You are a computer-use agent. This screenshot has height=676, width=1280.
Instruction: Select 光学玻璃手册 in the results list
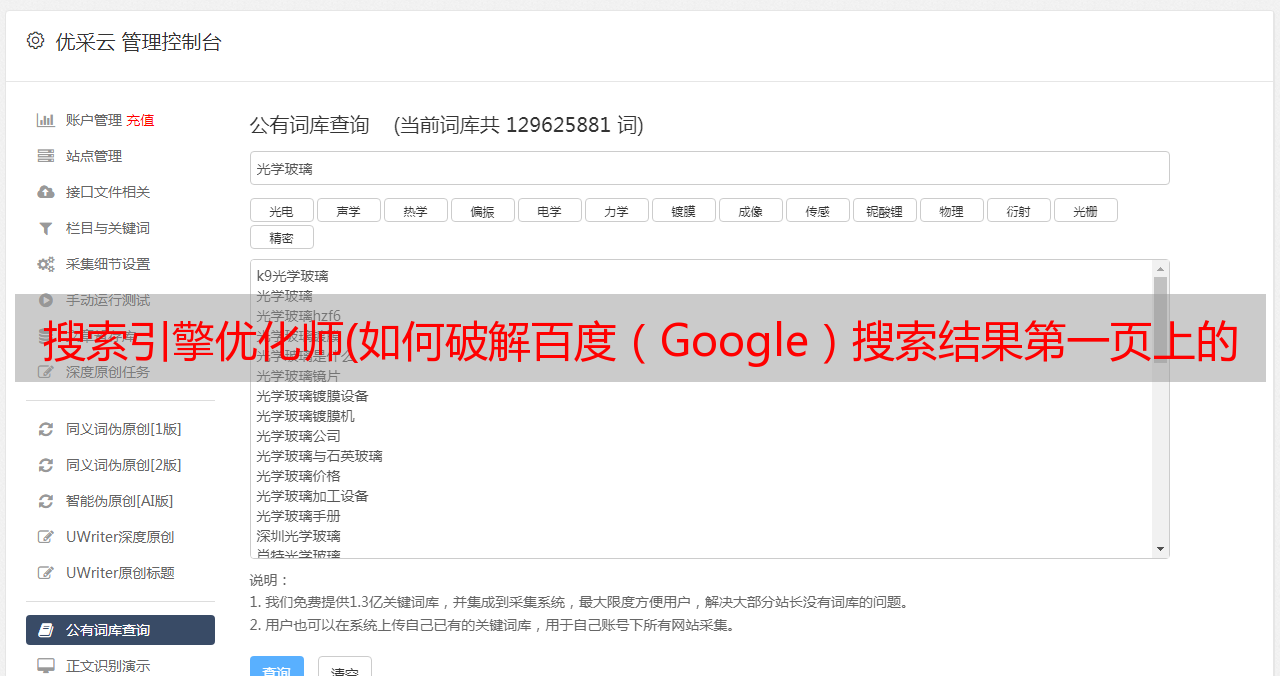point(298,516)
